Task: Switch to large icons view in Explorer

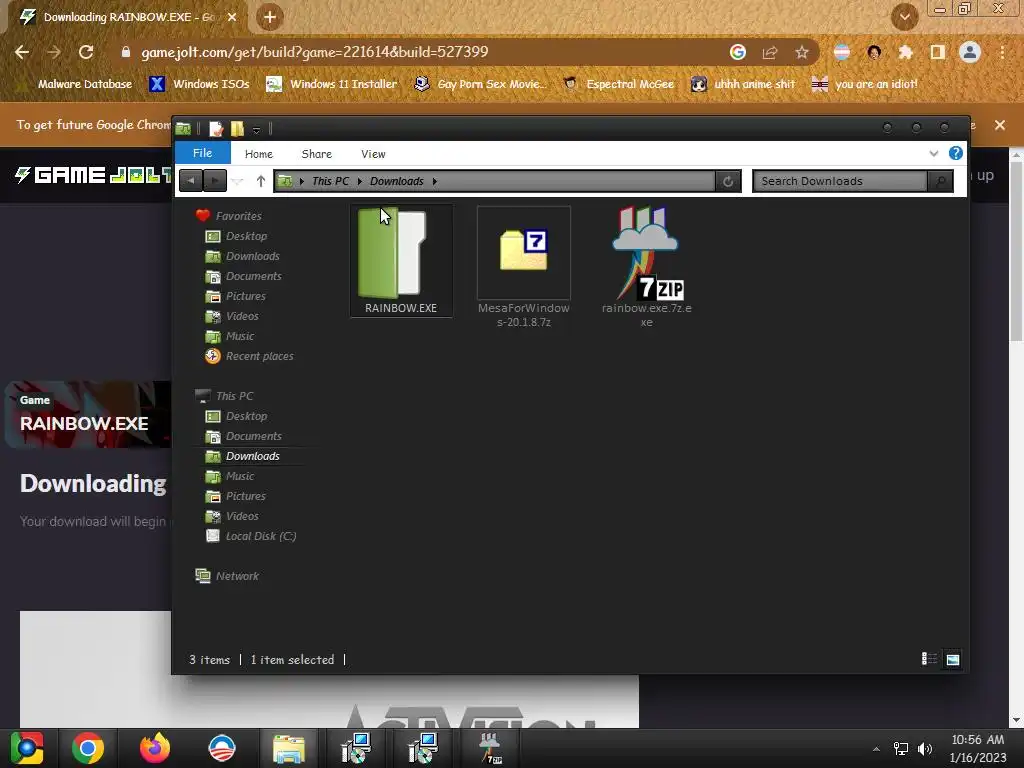Action: (x=953, y=659)
